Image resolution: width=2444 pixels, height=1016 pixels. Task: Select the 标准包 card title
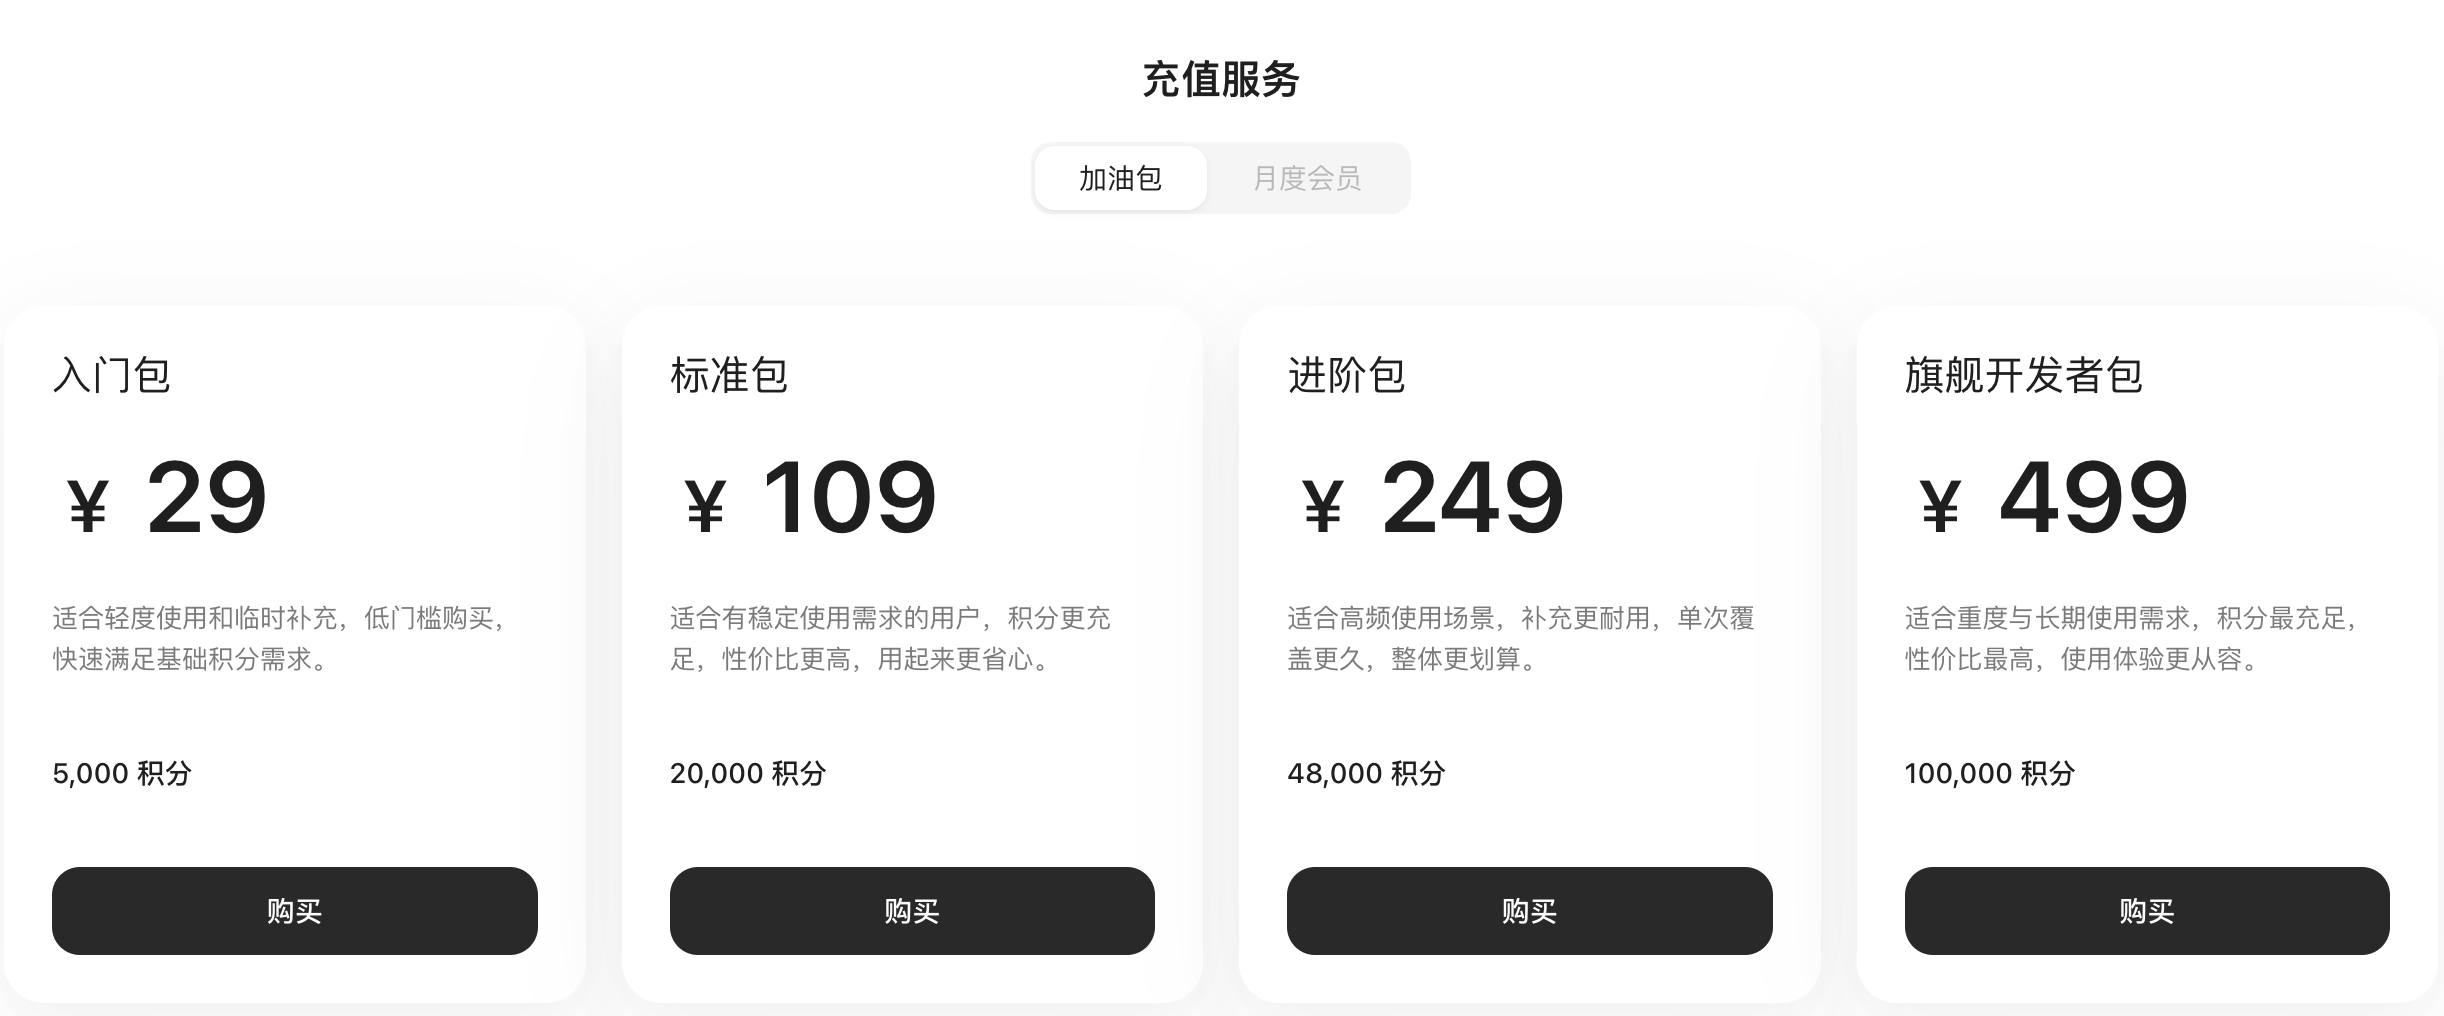[728, 377]
